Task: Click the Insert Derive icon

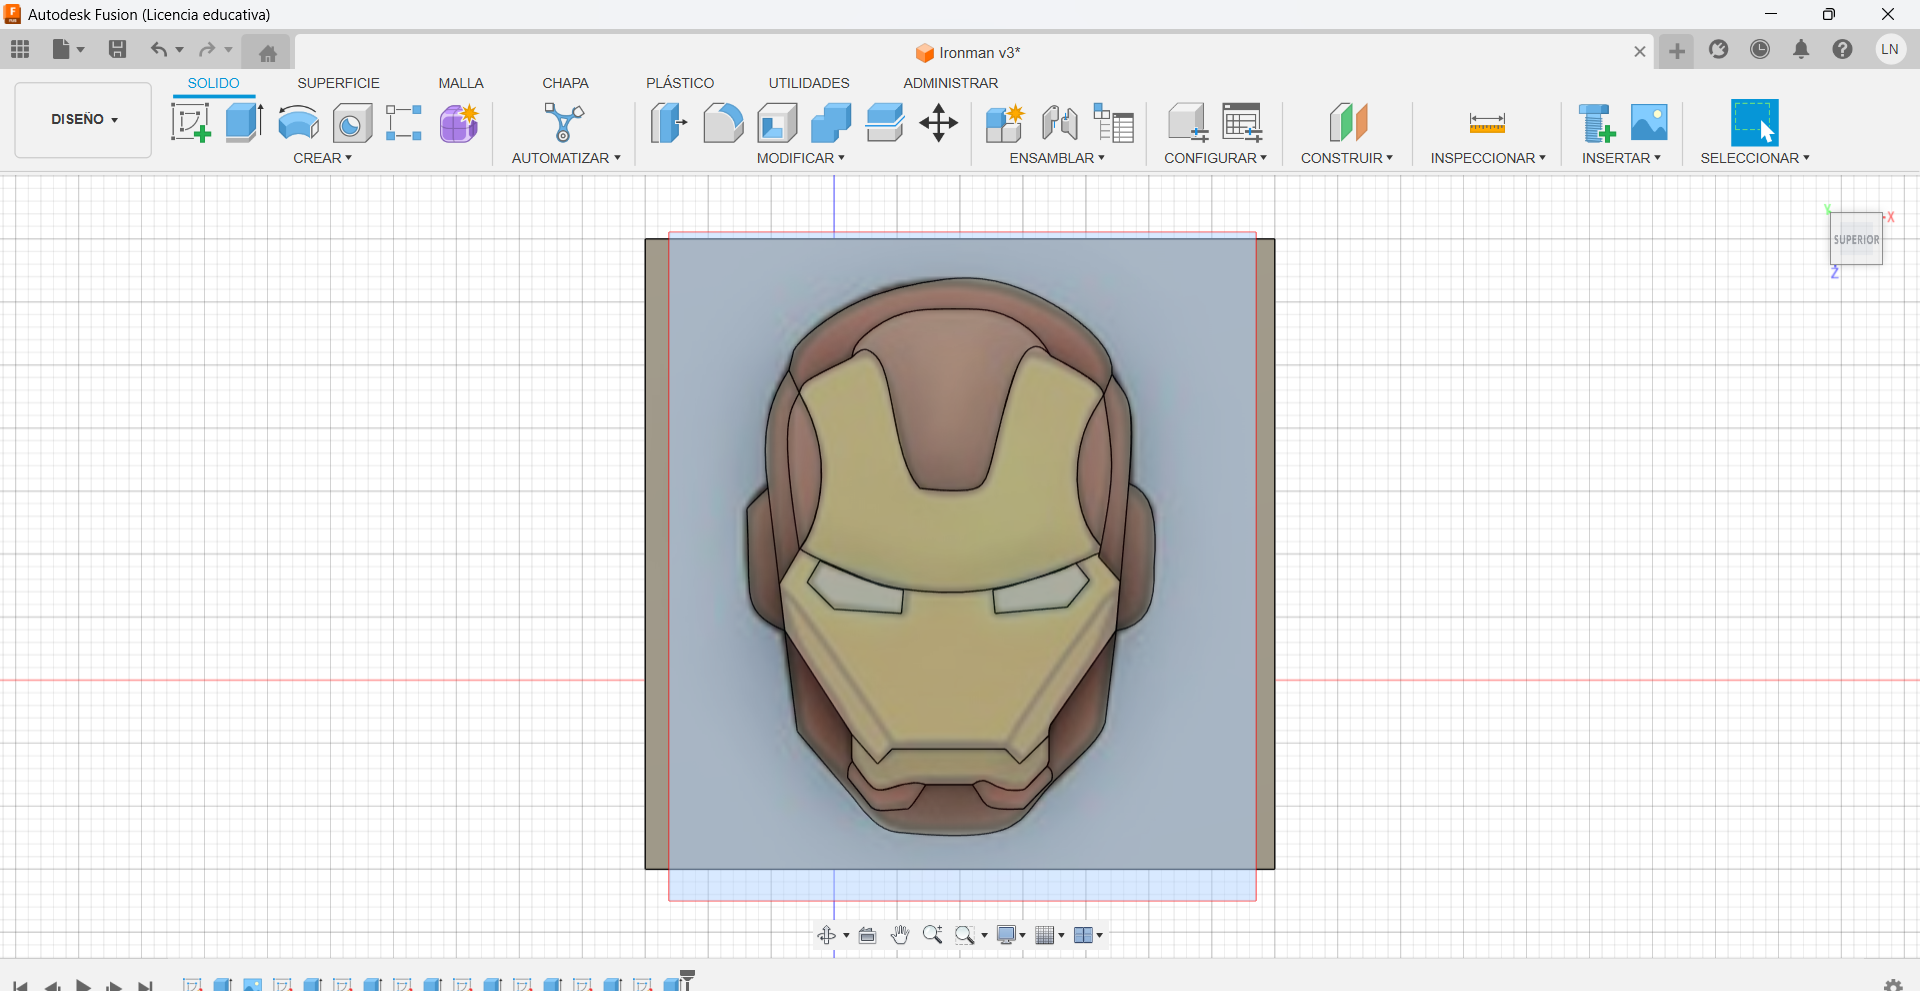Action: tap(1597, 123)
